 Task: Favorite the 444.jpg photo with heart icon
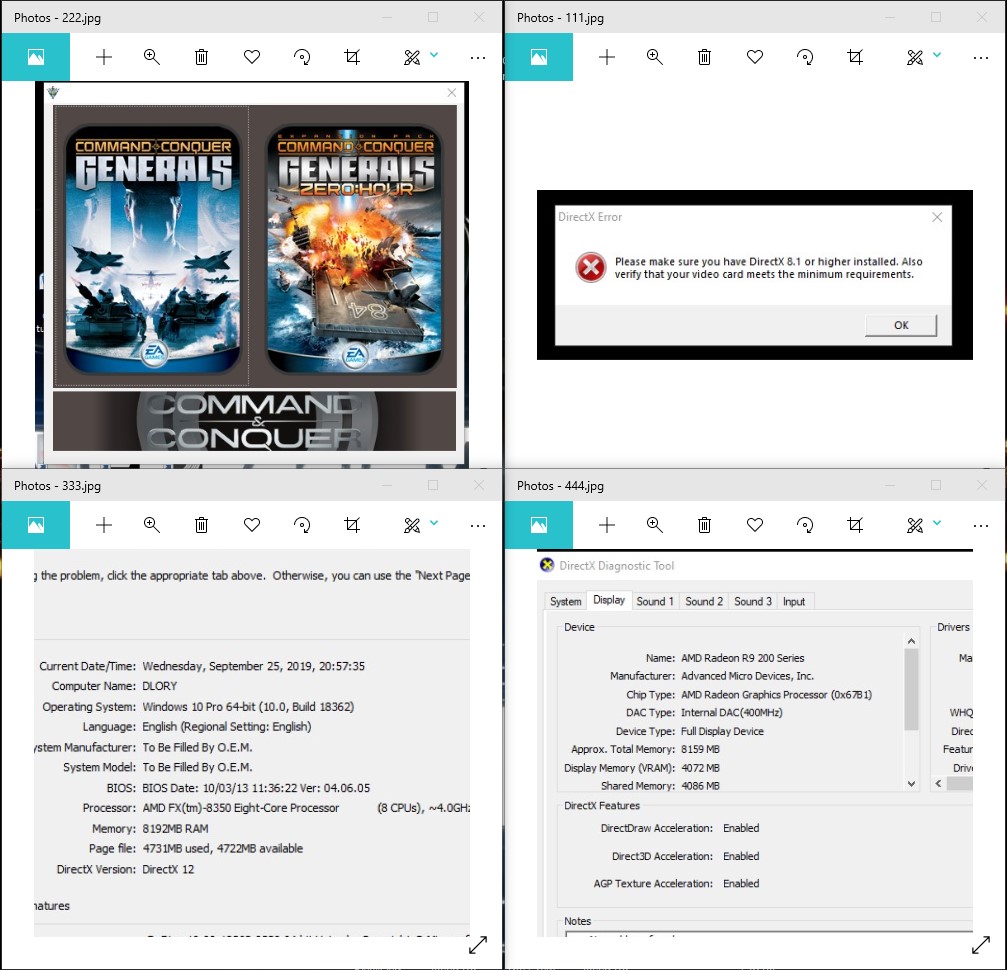pos(755,525)
